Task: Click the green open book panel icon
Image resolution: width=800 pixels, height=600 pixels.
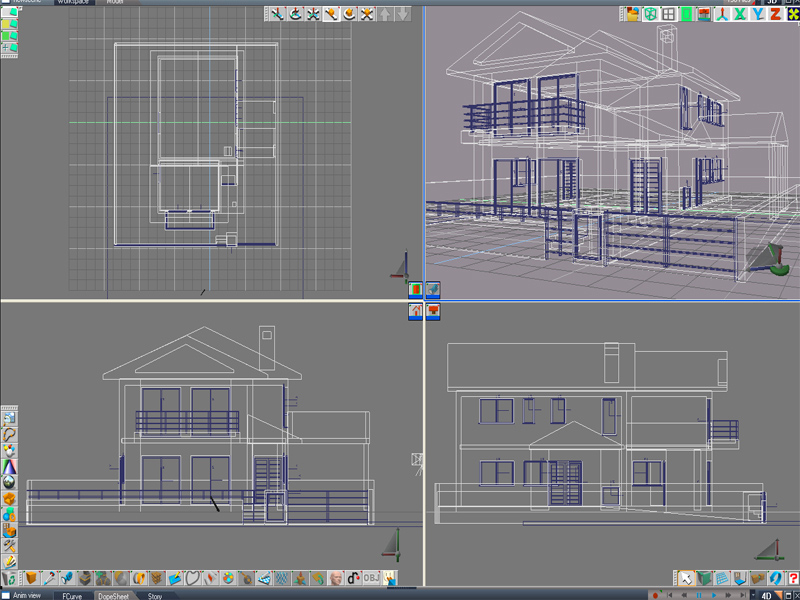Action: [704, 578]
